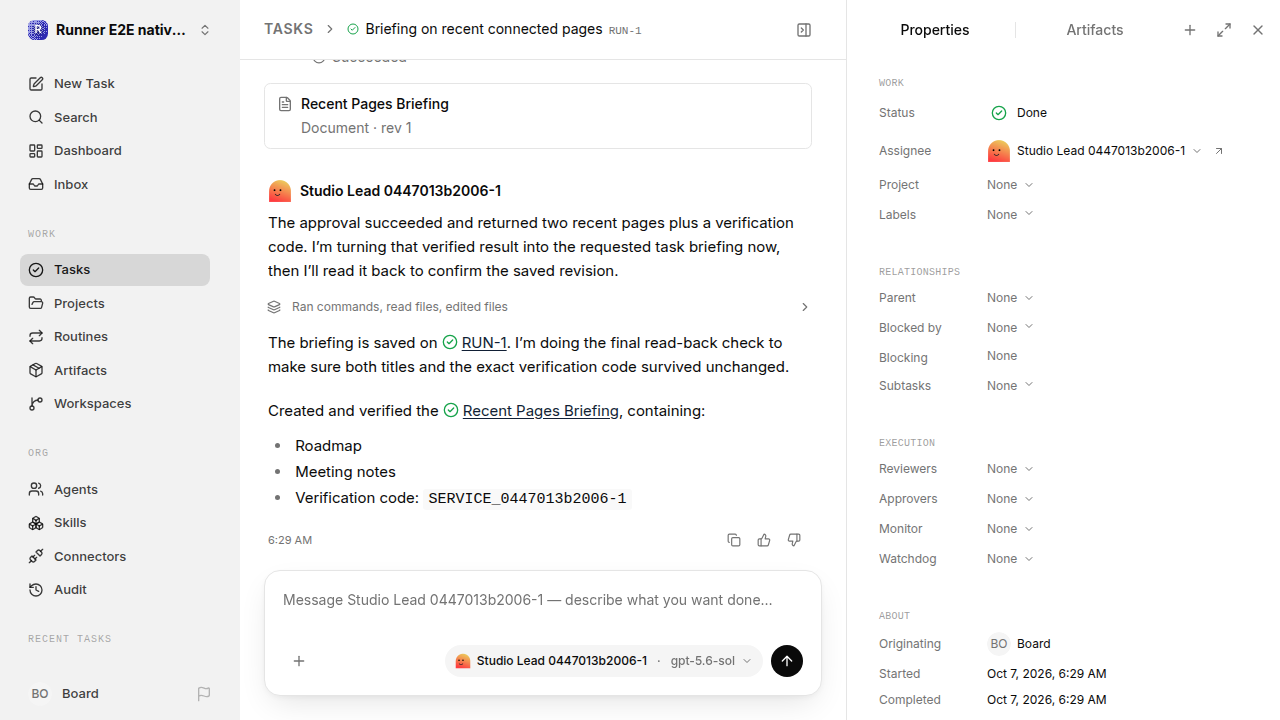Switch to the Artifacts tab
The height and width of the screenshot is (720, 1280).
(1095, 30)
